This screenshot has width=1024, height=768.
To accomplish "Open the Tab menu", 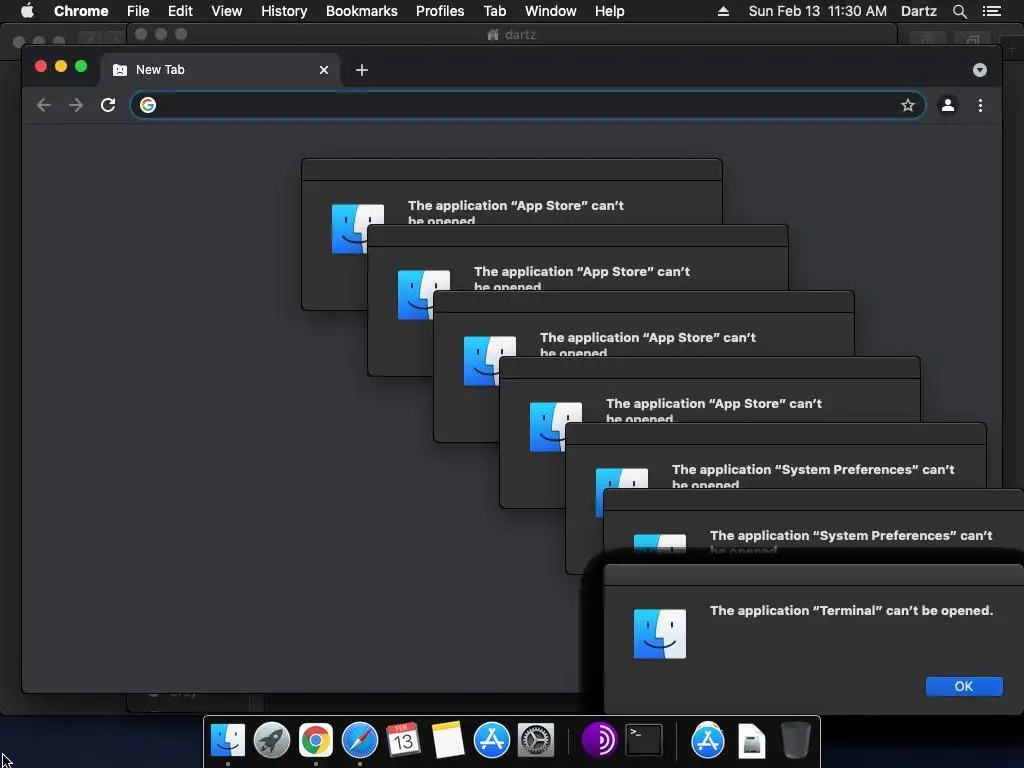I will [x=494, y=11].
